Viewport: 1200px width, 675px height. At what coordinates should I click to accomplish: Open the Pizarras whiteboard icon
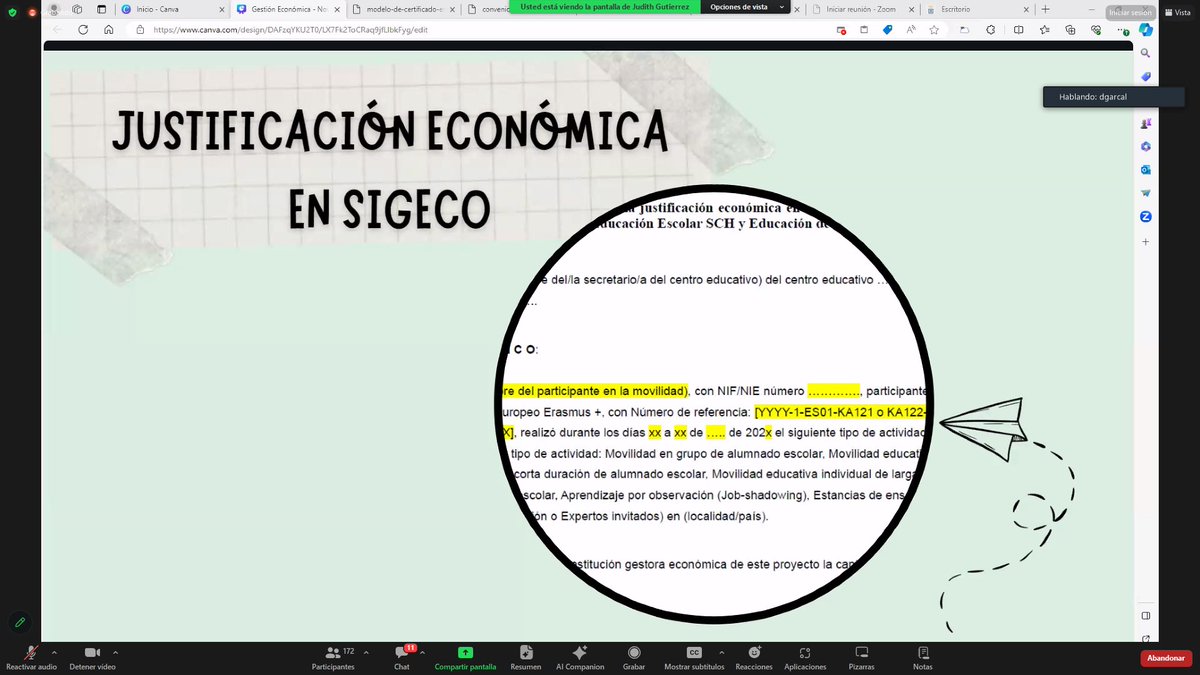pos(862,652)
